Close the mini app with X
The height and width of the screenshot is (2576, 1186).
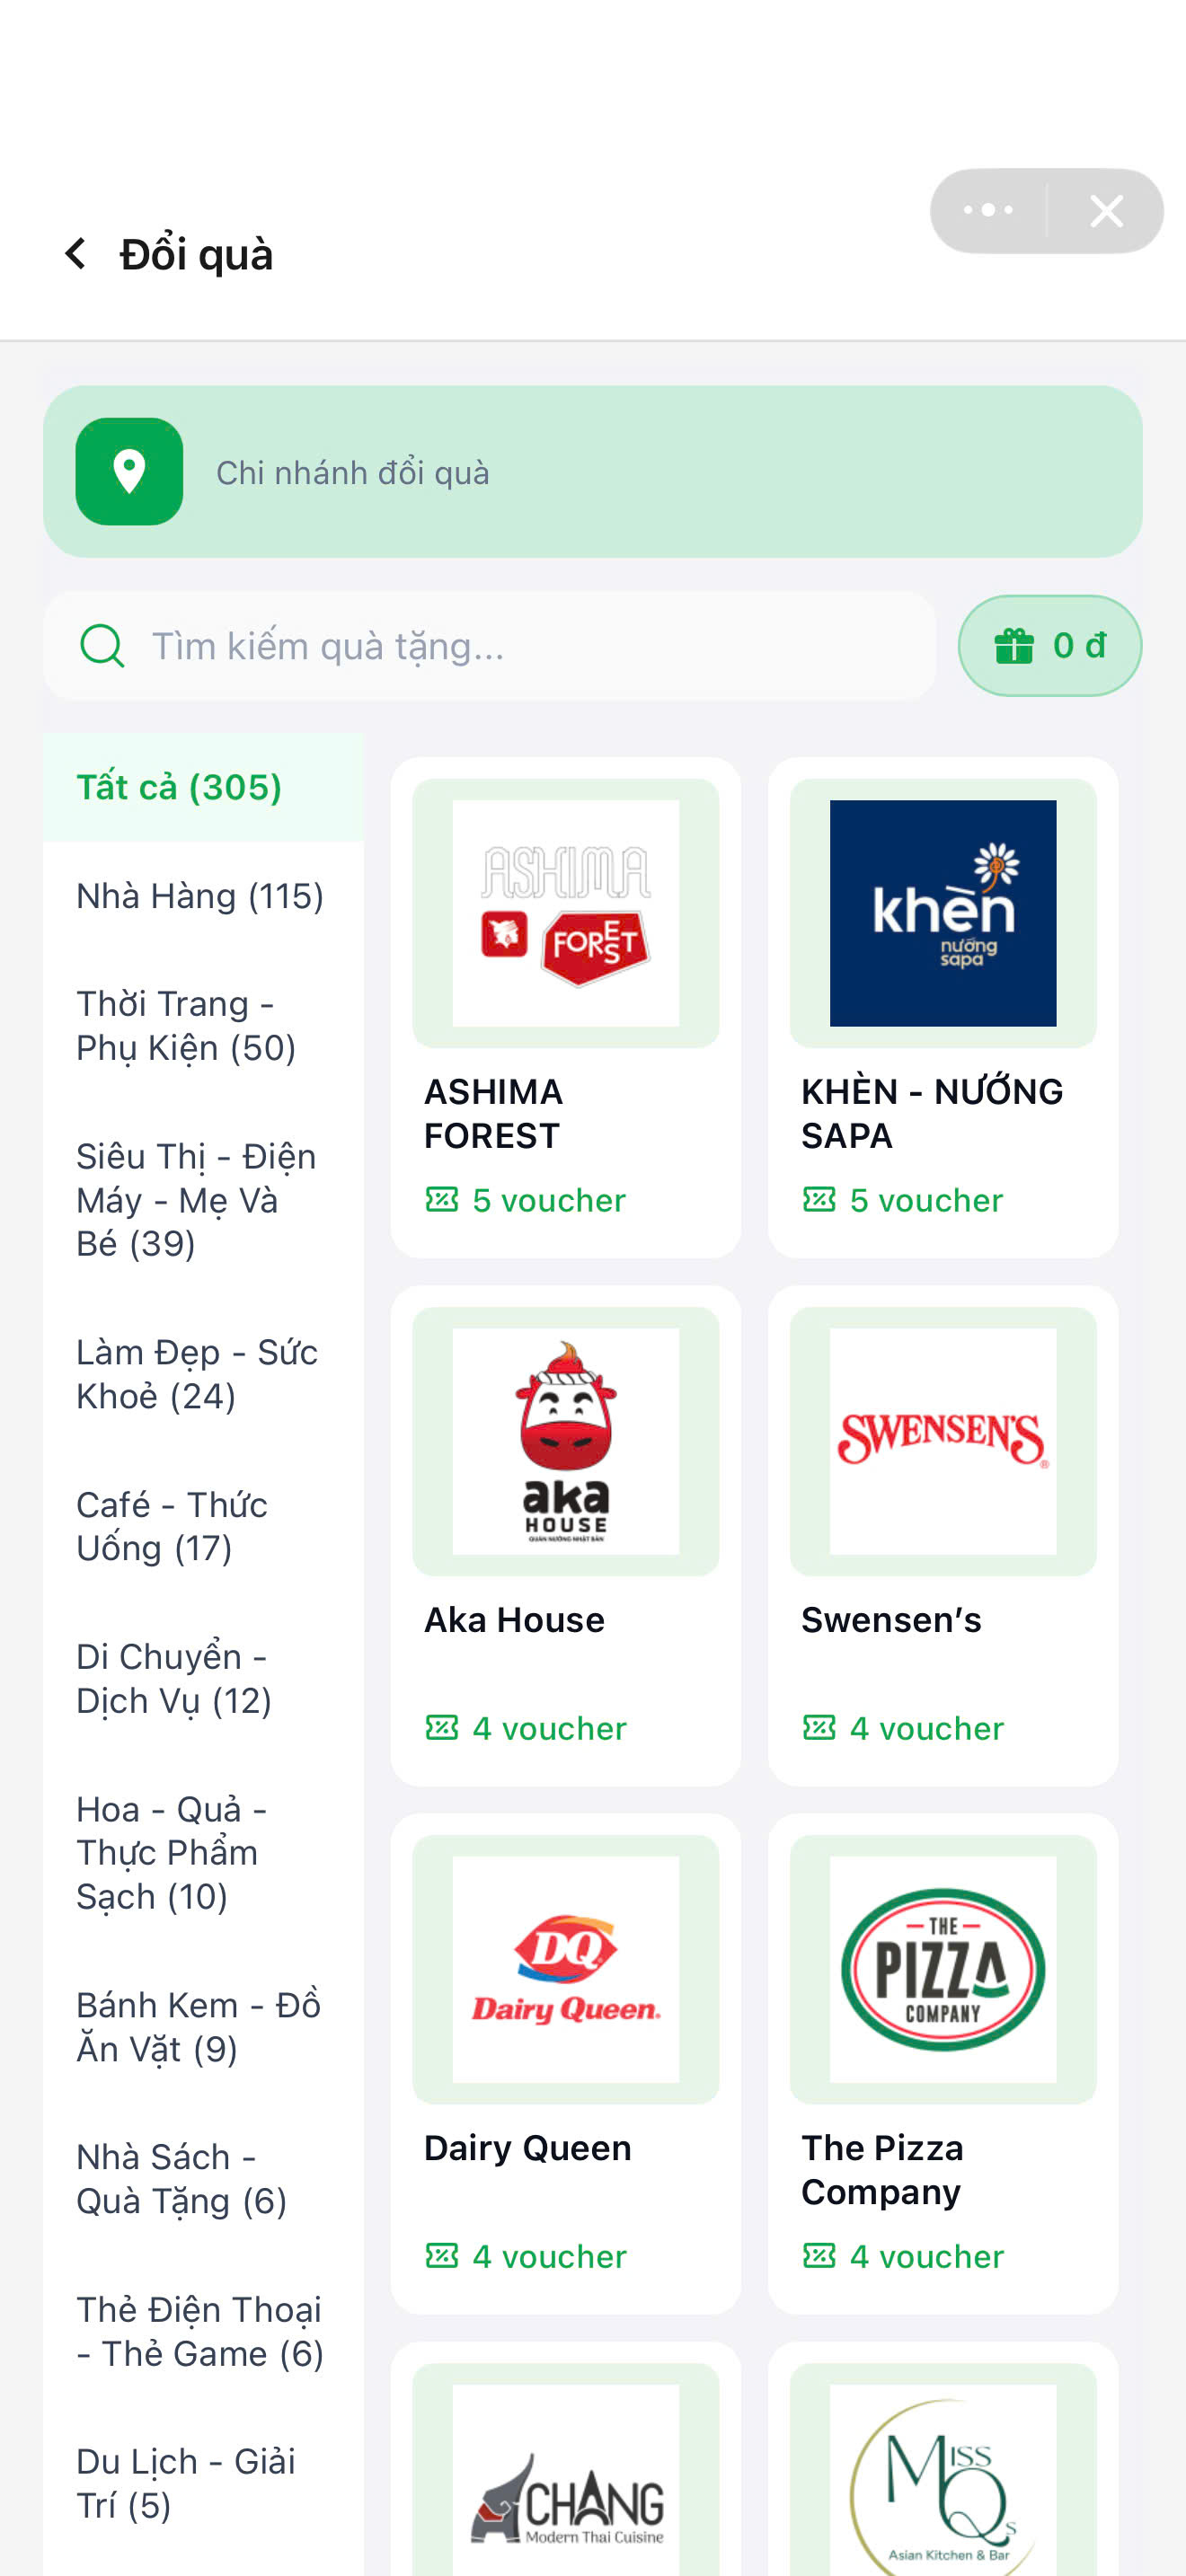tap(1106, 210)
